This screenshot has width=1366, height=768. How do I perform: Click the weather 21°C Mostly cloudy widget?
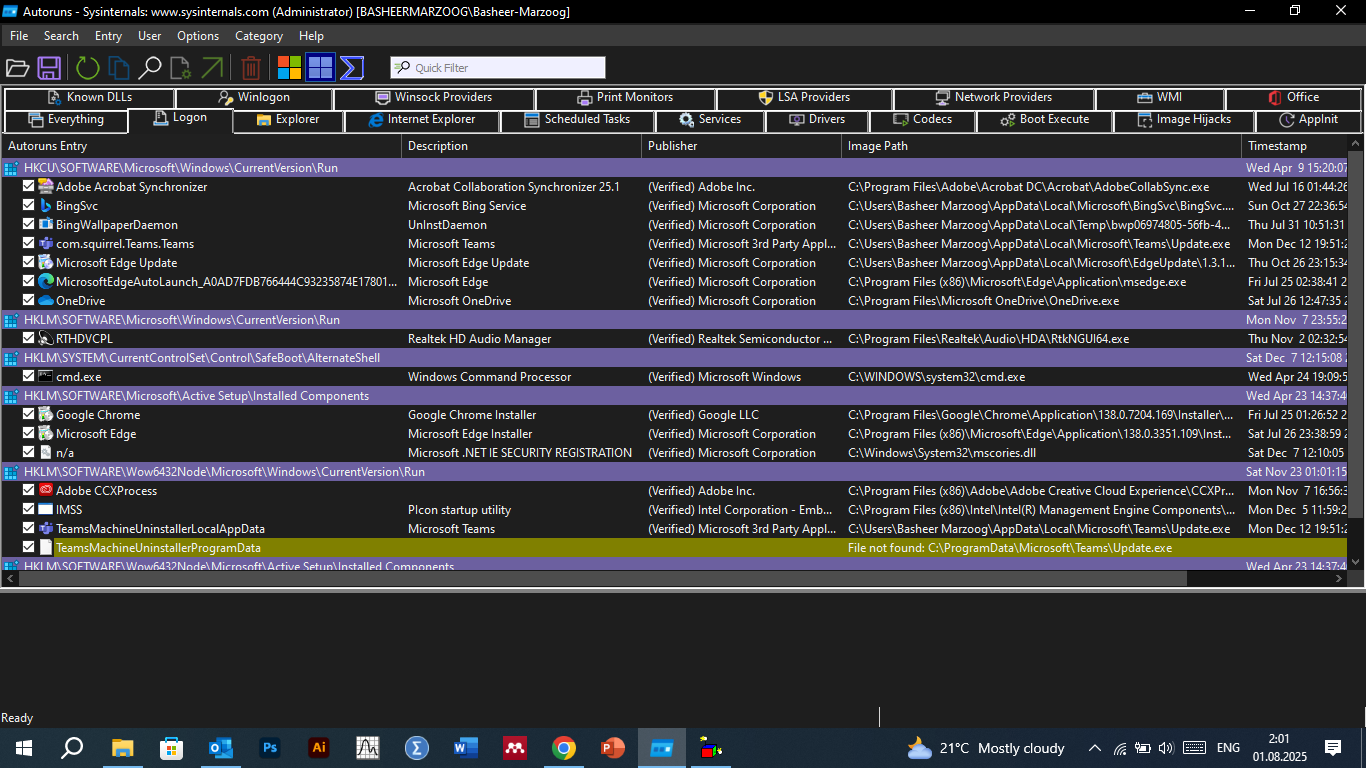point(985,748)
